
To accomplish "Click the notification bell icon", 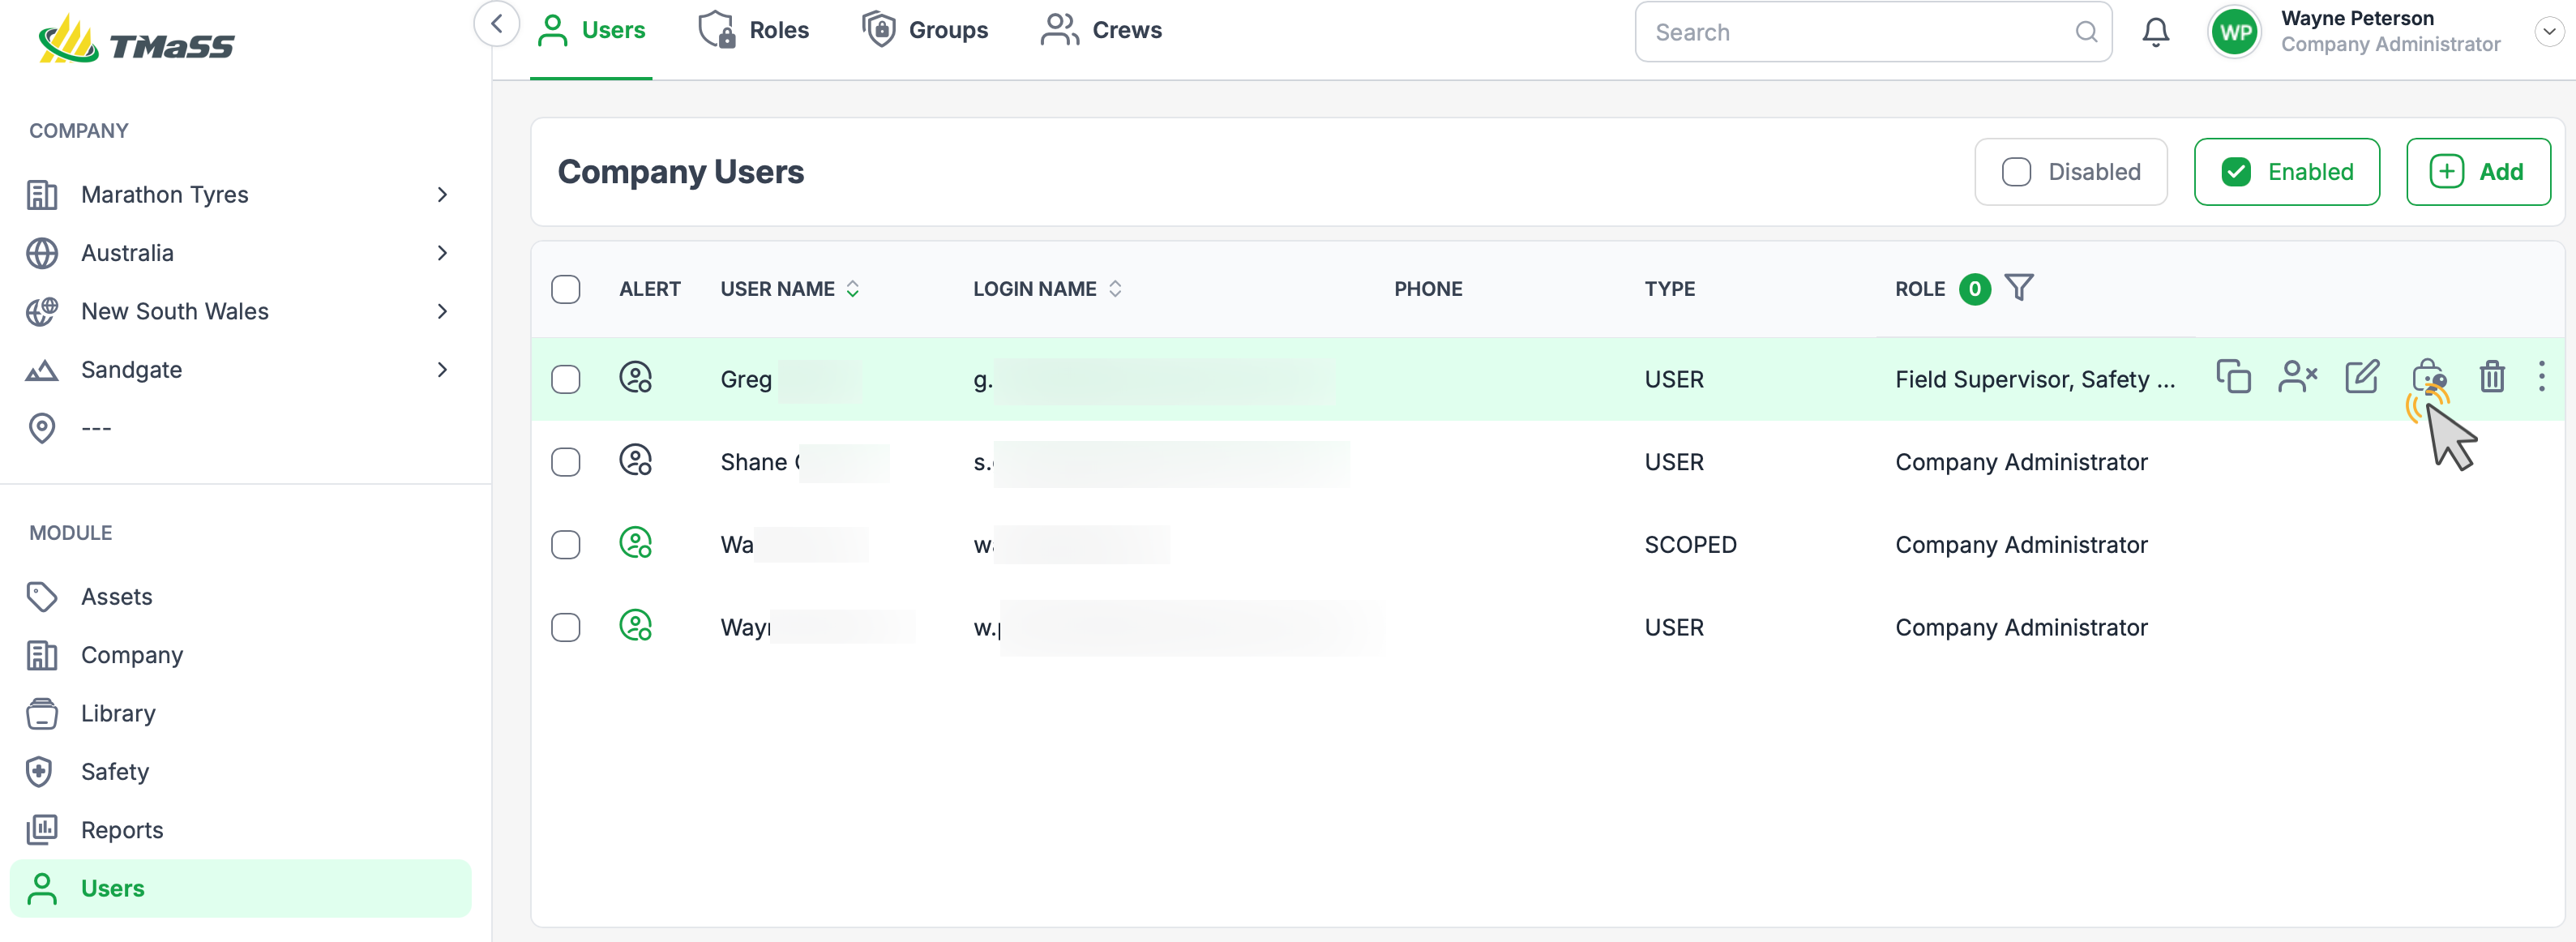I will (2155, 32).
